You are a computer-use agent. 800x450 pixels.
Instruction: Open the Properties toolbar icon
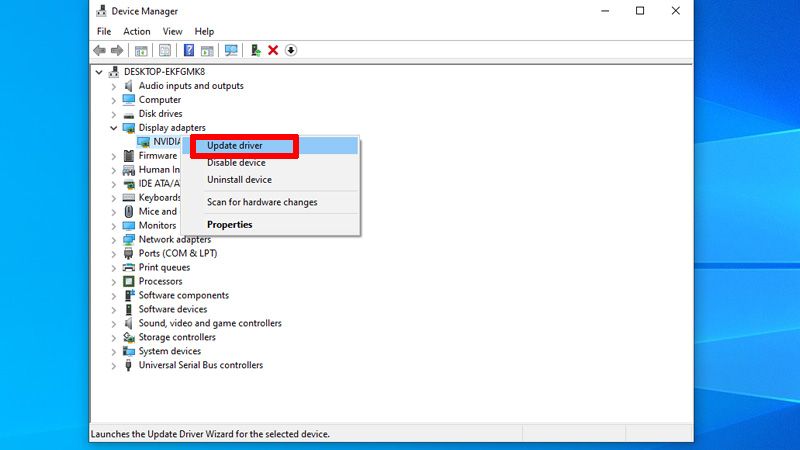165,50
